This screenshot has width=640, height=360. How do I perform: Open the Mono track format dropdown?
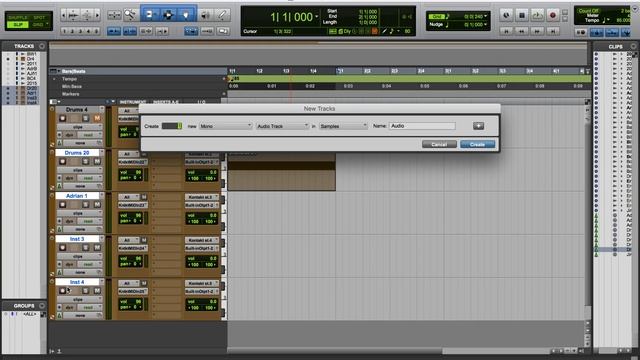coord(225,126)
